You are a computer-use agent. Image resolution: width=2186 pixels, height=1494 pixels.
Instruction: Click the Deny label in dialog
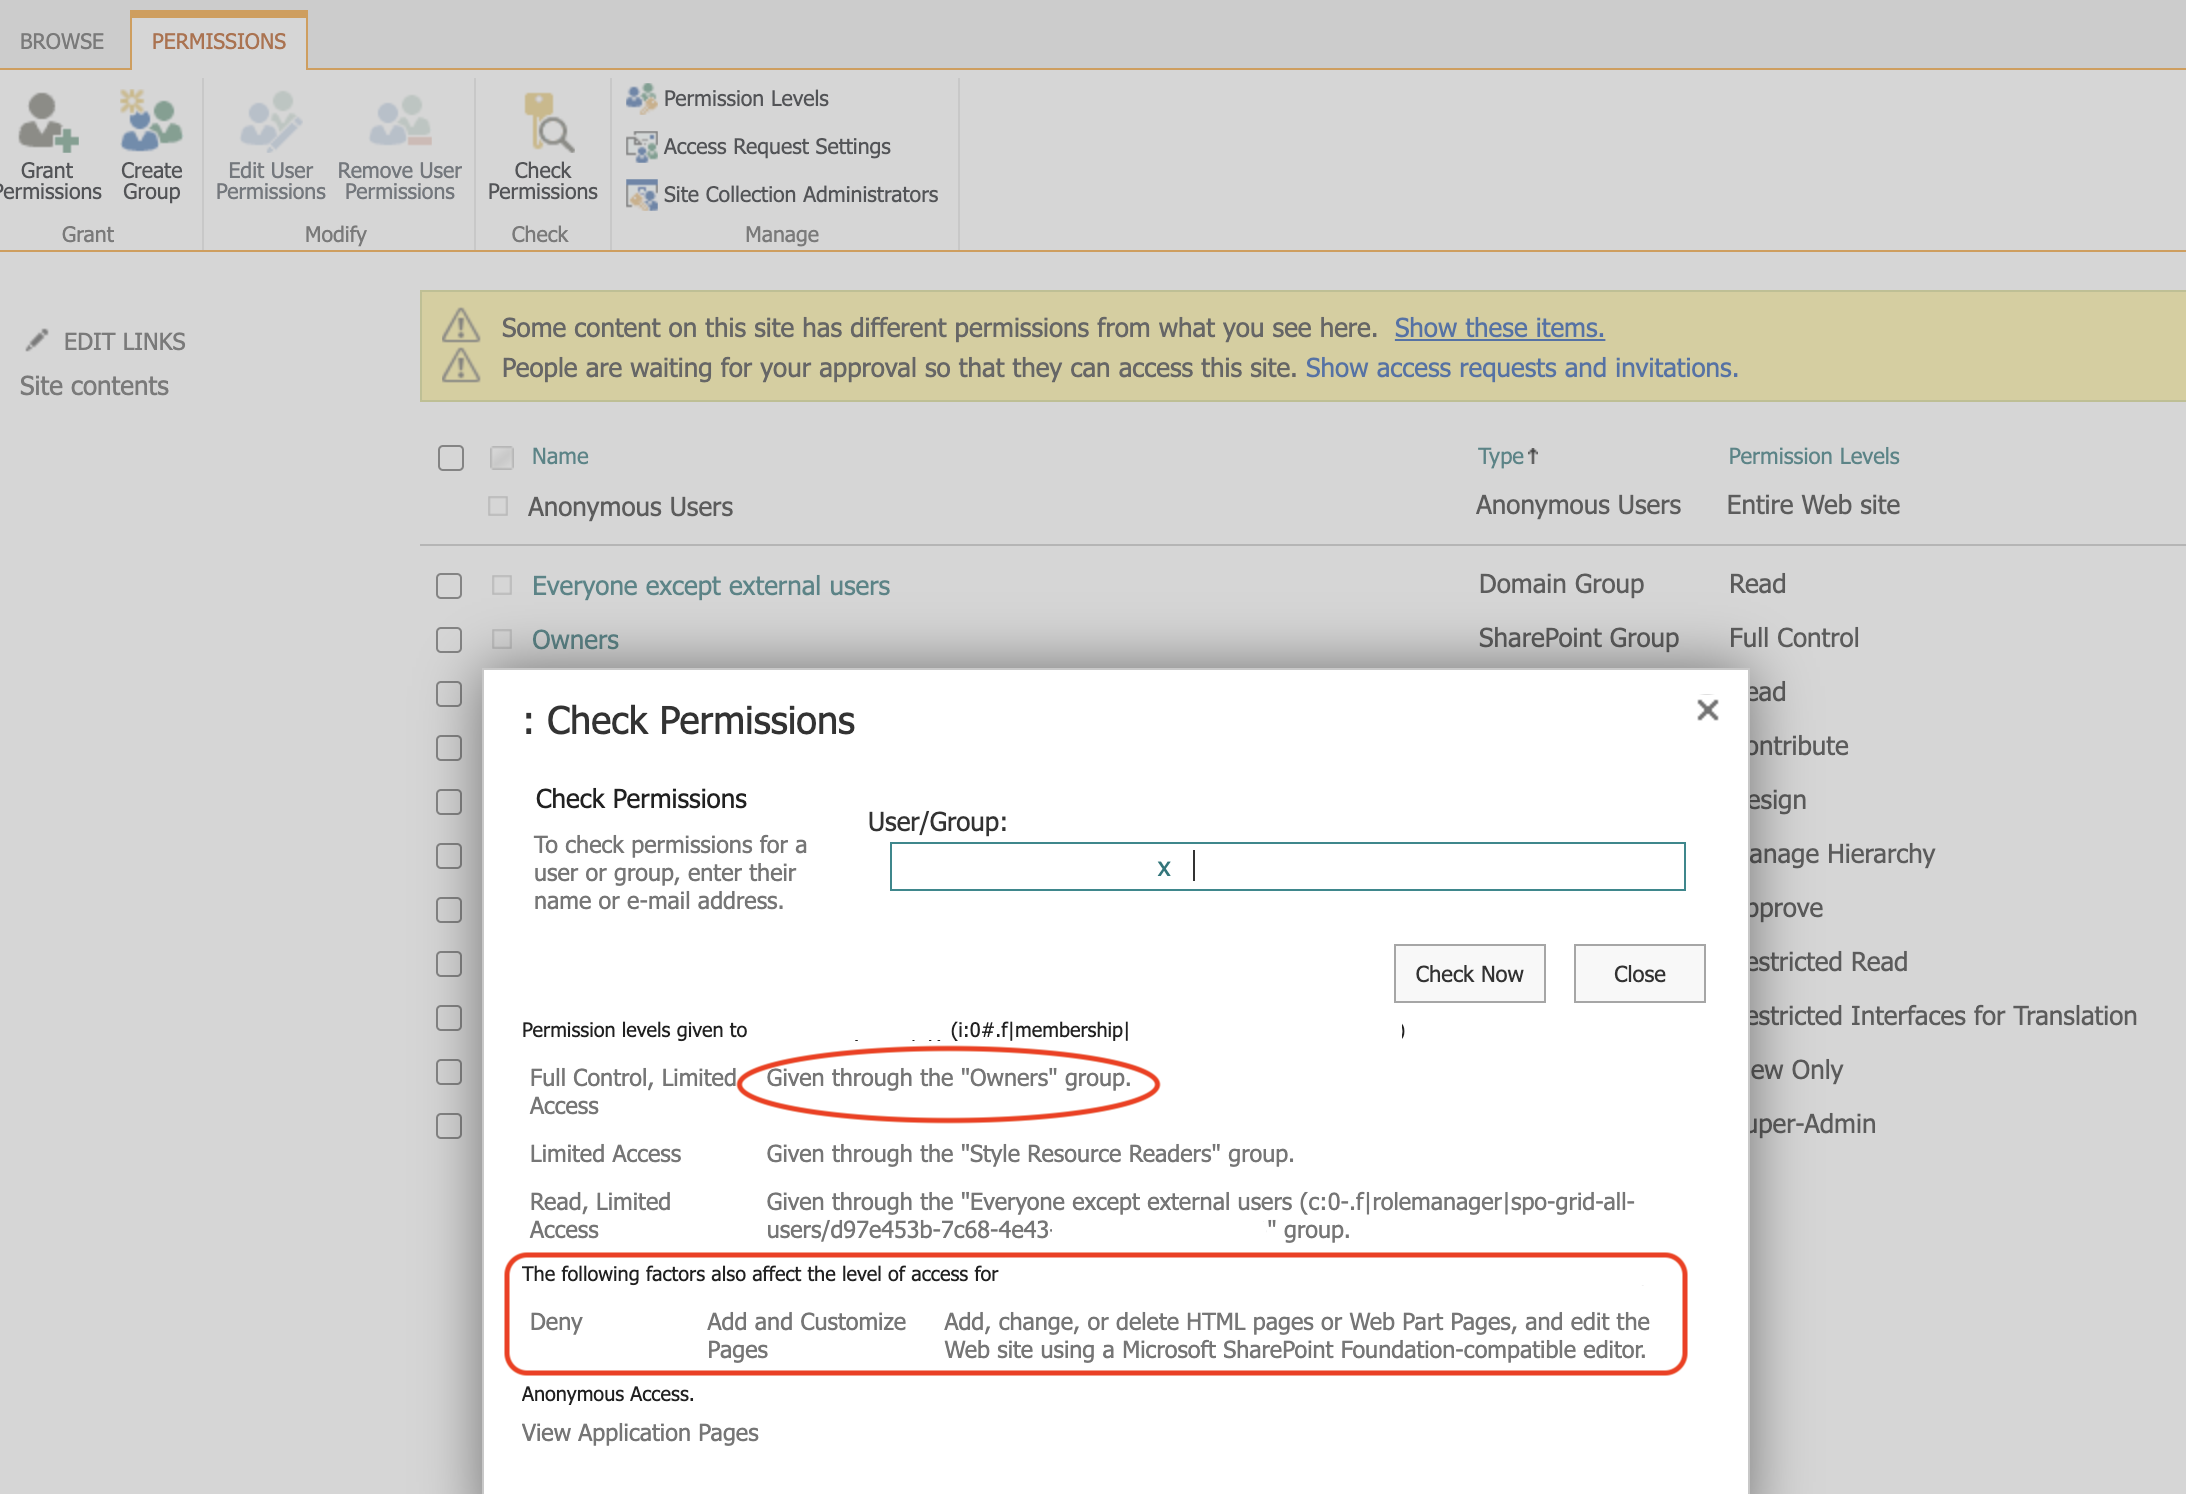556,1322
